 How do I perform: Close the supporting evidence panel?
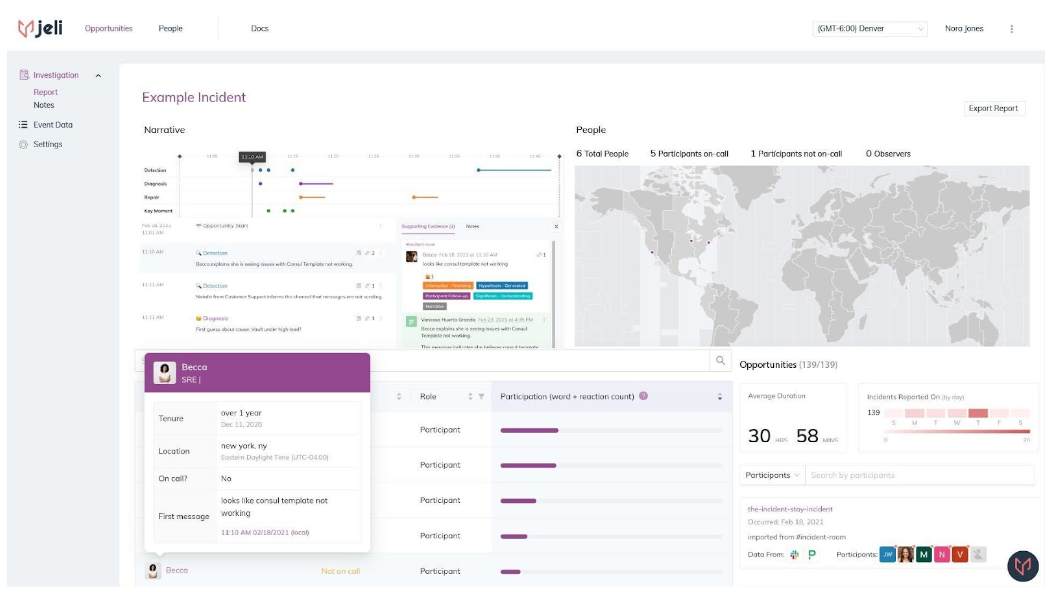(x=556, y=226)
